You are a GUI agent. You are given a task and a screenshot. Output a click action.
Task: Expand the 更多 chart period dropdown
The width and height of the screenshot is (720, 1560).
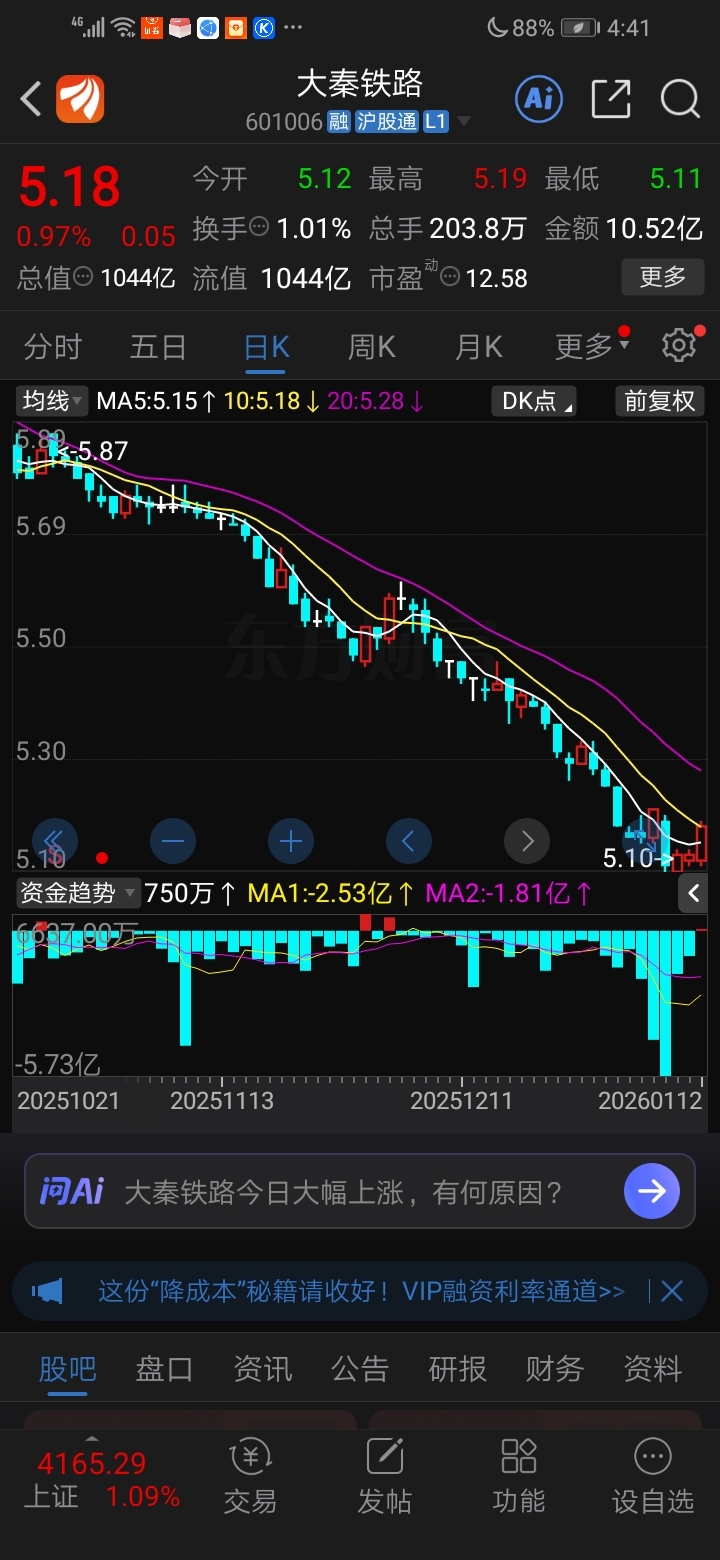[x=592, y=346]
